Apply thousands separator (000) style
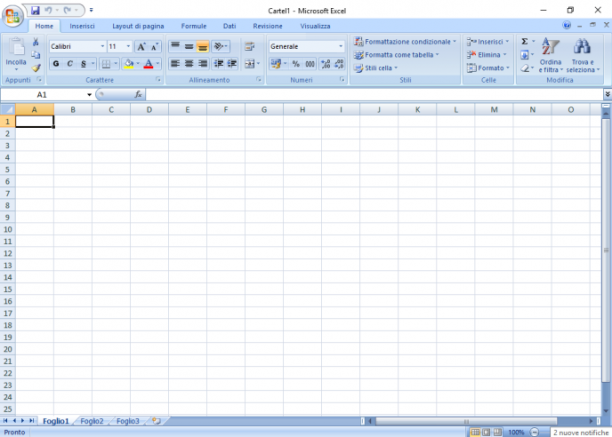612x437 pixels. coord(310,64)
